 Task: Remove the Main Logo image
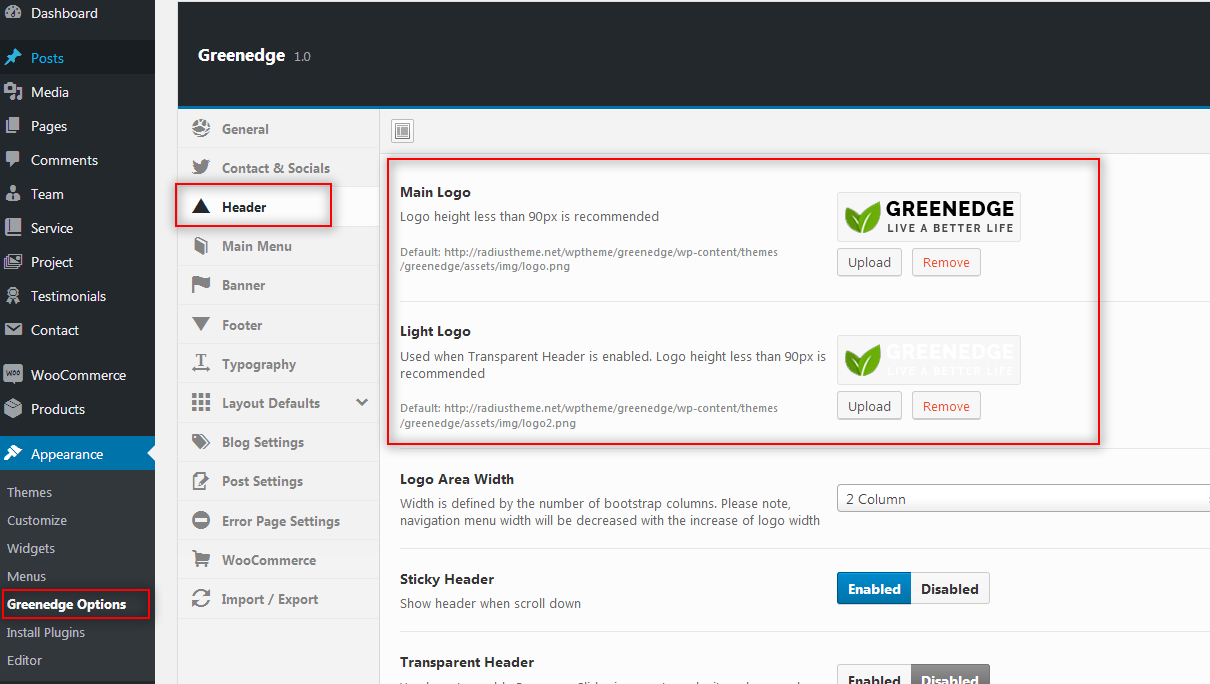tap(946, 262)
